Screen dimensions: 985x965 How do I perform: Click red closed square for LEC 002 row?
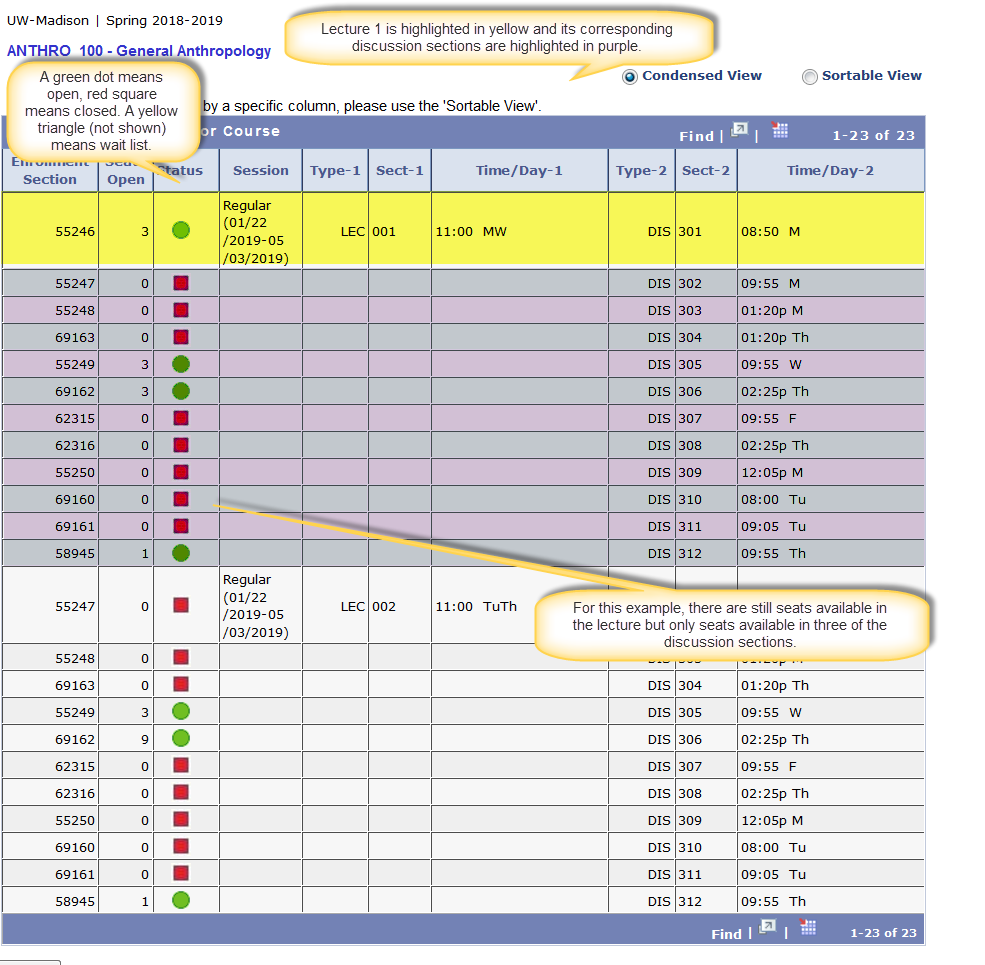pos(181,606)
